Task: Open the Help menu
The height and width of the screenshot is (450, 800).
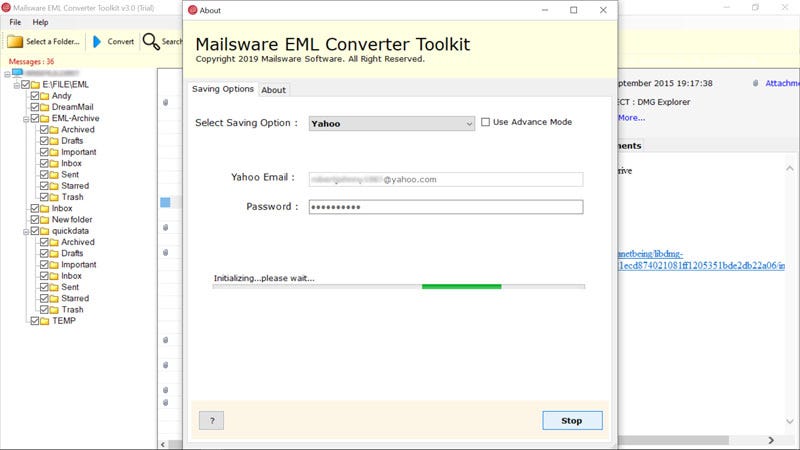Action: click(40, 22)
